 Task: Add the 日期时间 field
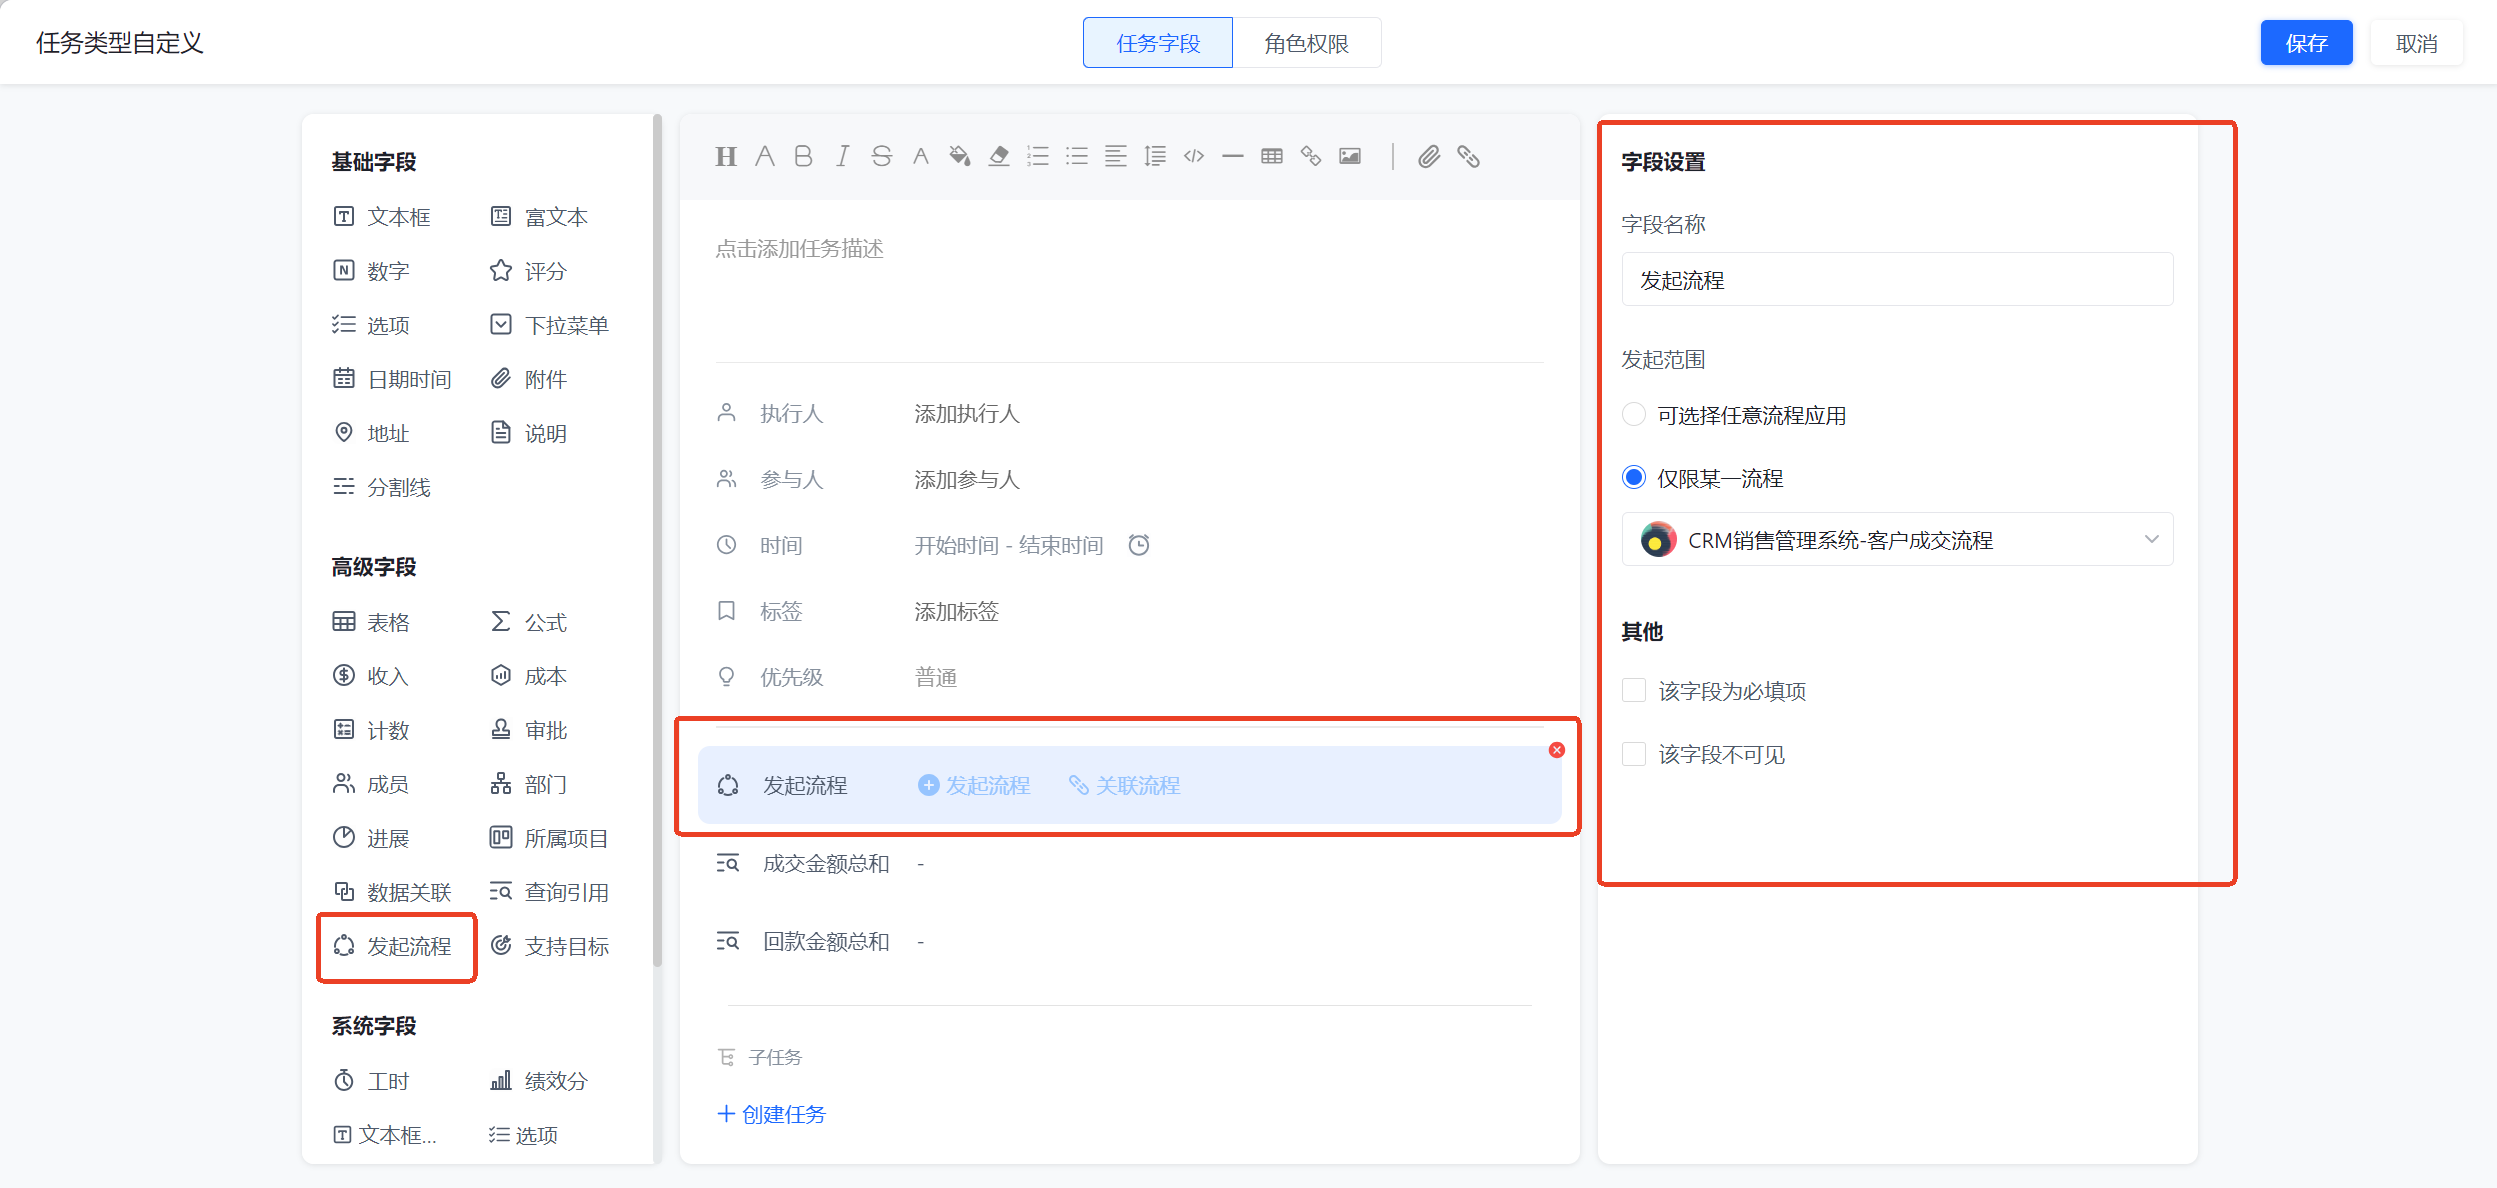click(x=392, y=379)
